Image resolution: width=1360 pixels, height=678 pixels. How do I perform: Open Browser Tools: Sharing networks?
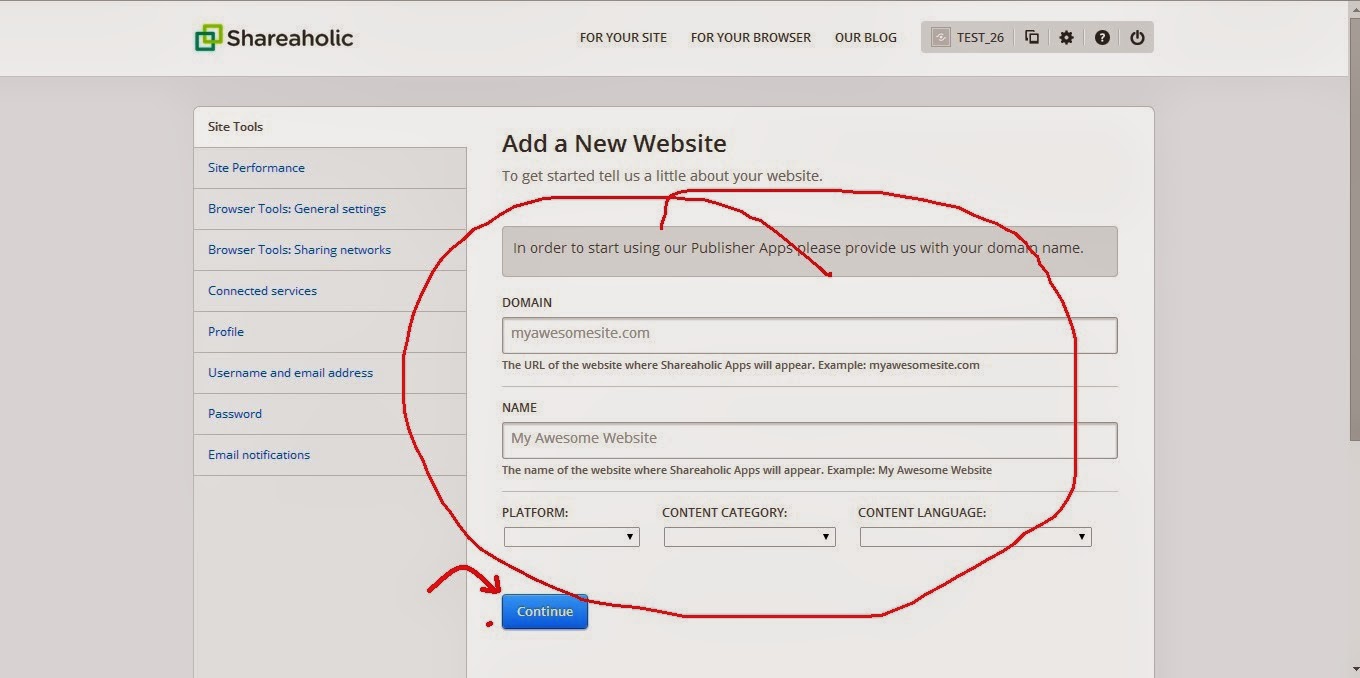click(x=299, y=250)
